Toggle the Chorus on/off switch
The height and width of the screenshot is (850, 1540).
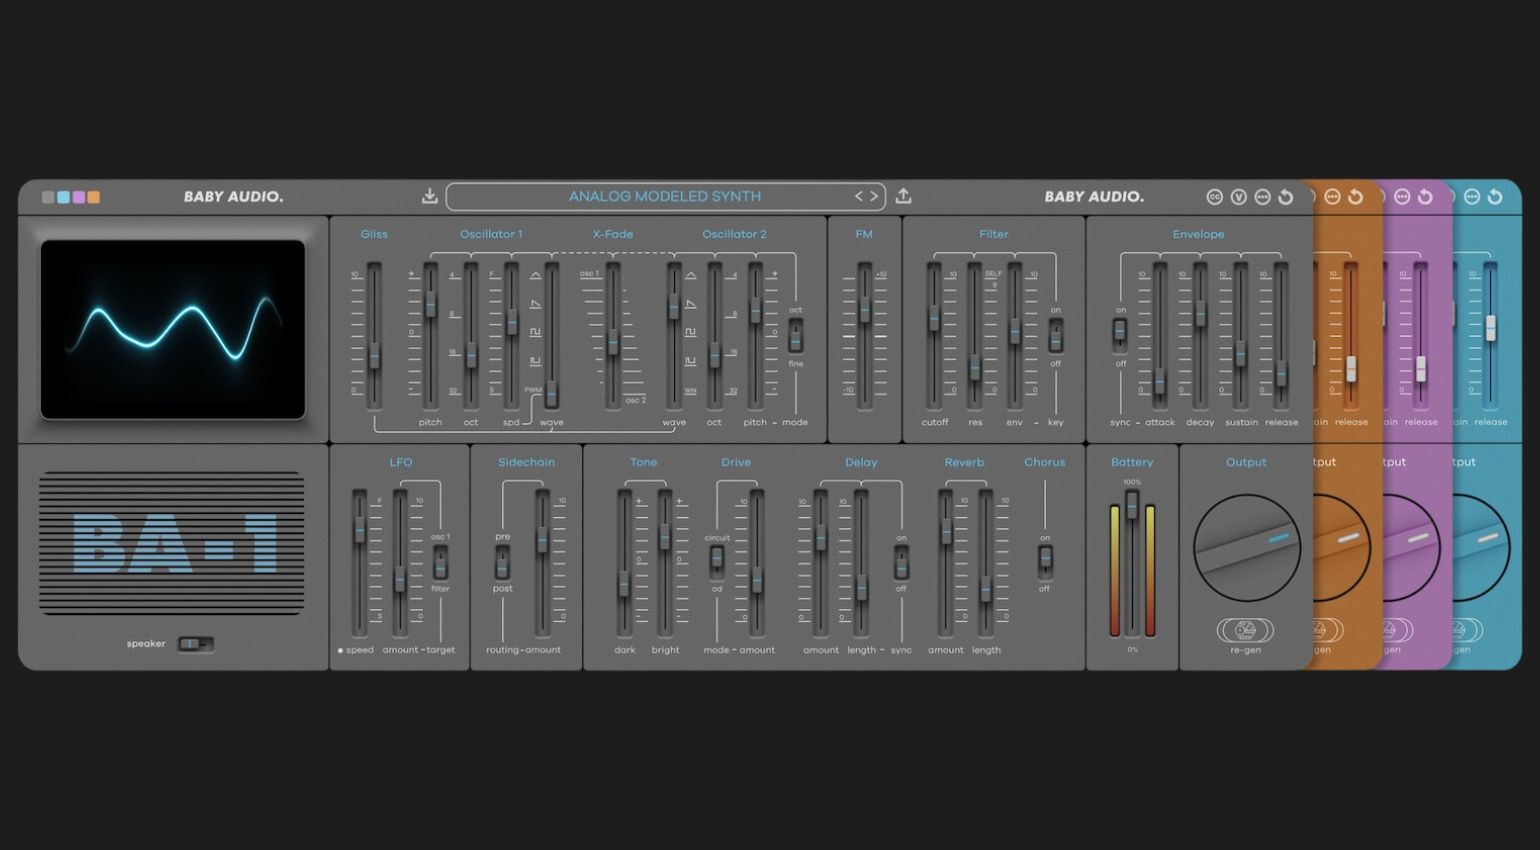click(1045, 563)
